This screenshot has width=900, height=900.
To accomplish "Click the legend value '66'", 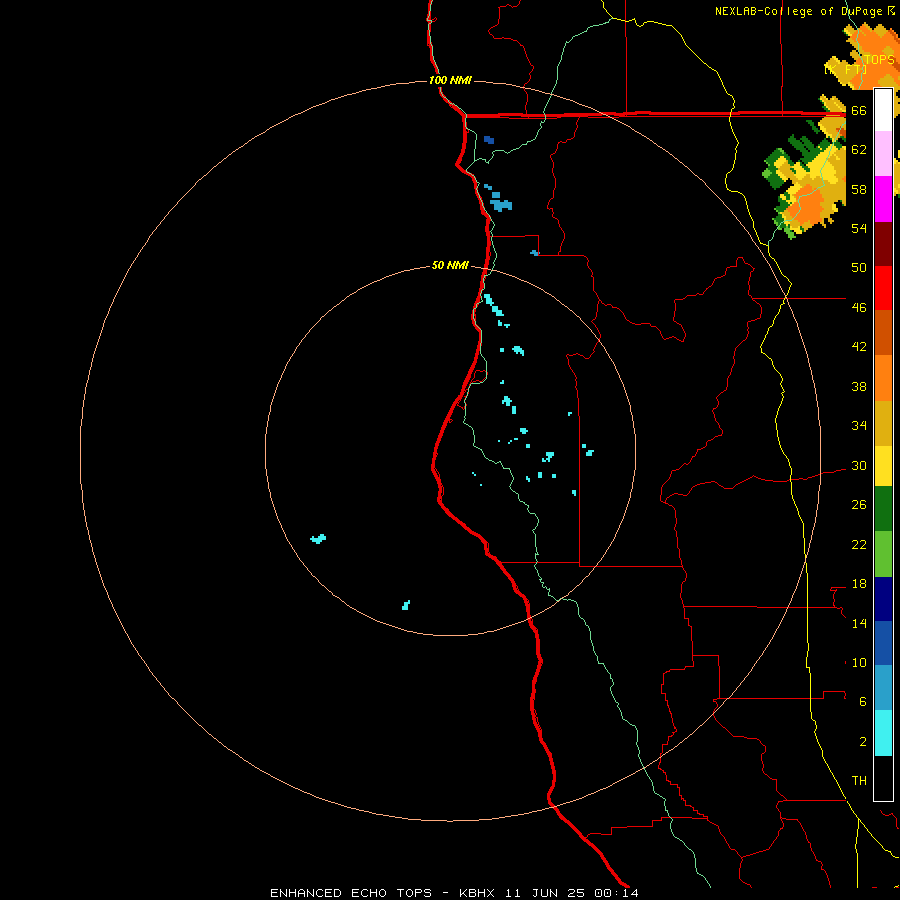I will tap(859, 110).
